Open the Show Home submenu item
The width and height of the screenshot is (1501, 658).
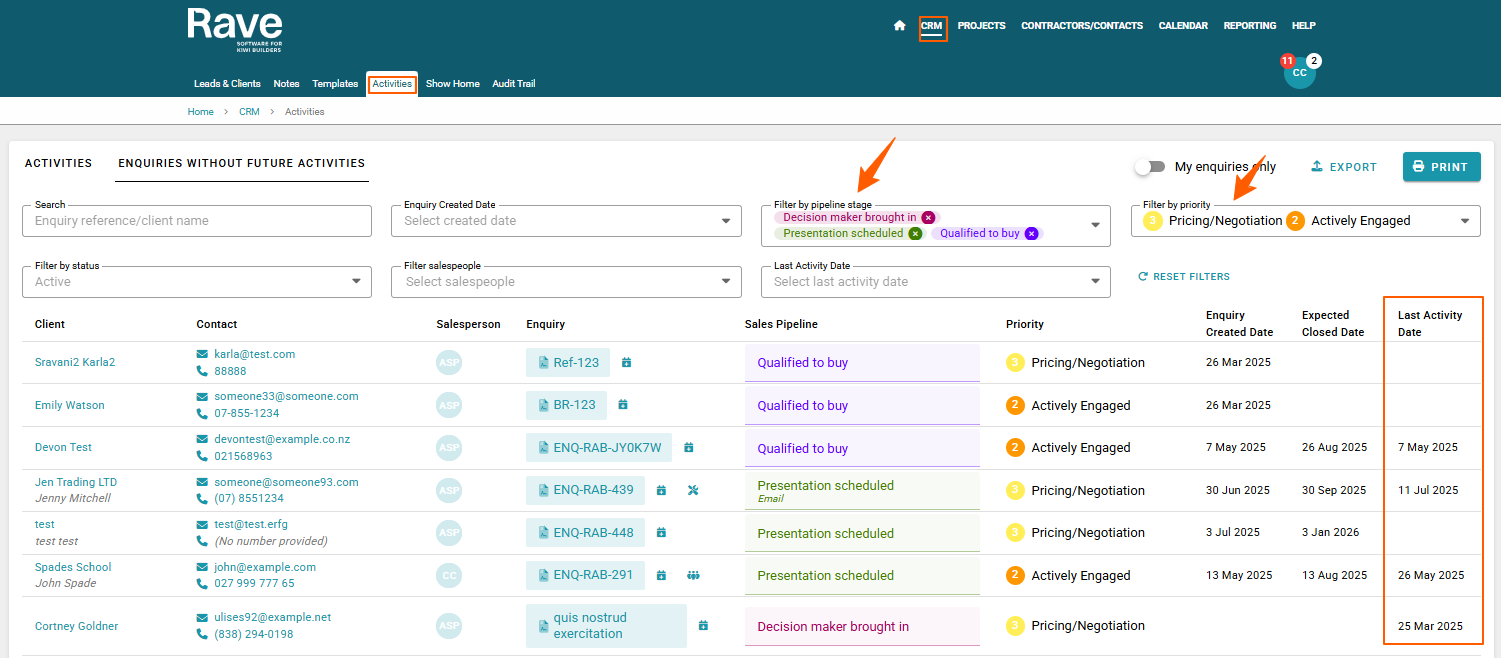(x=453, y=84)
